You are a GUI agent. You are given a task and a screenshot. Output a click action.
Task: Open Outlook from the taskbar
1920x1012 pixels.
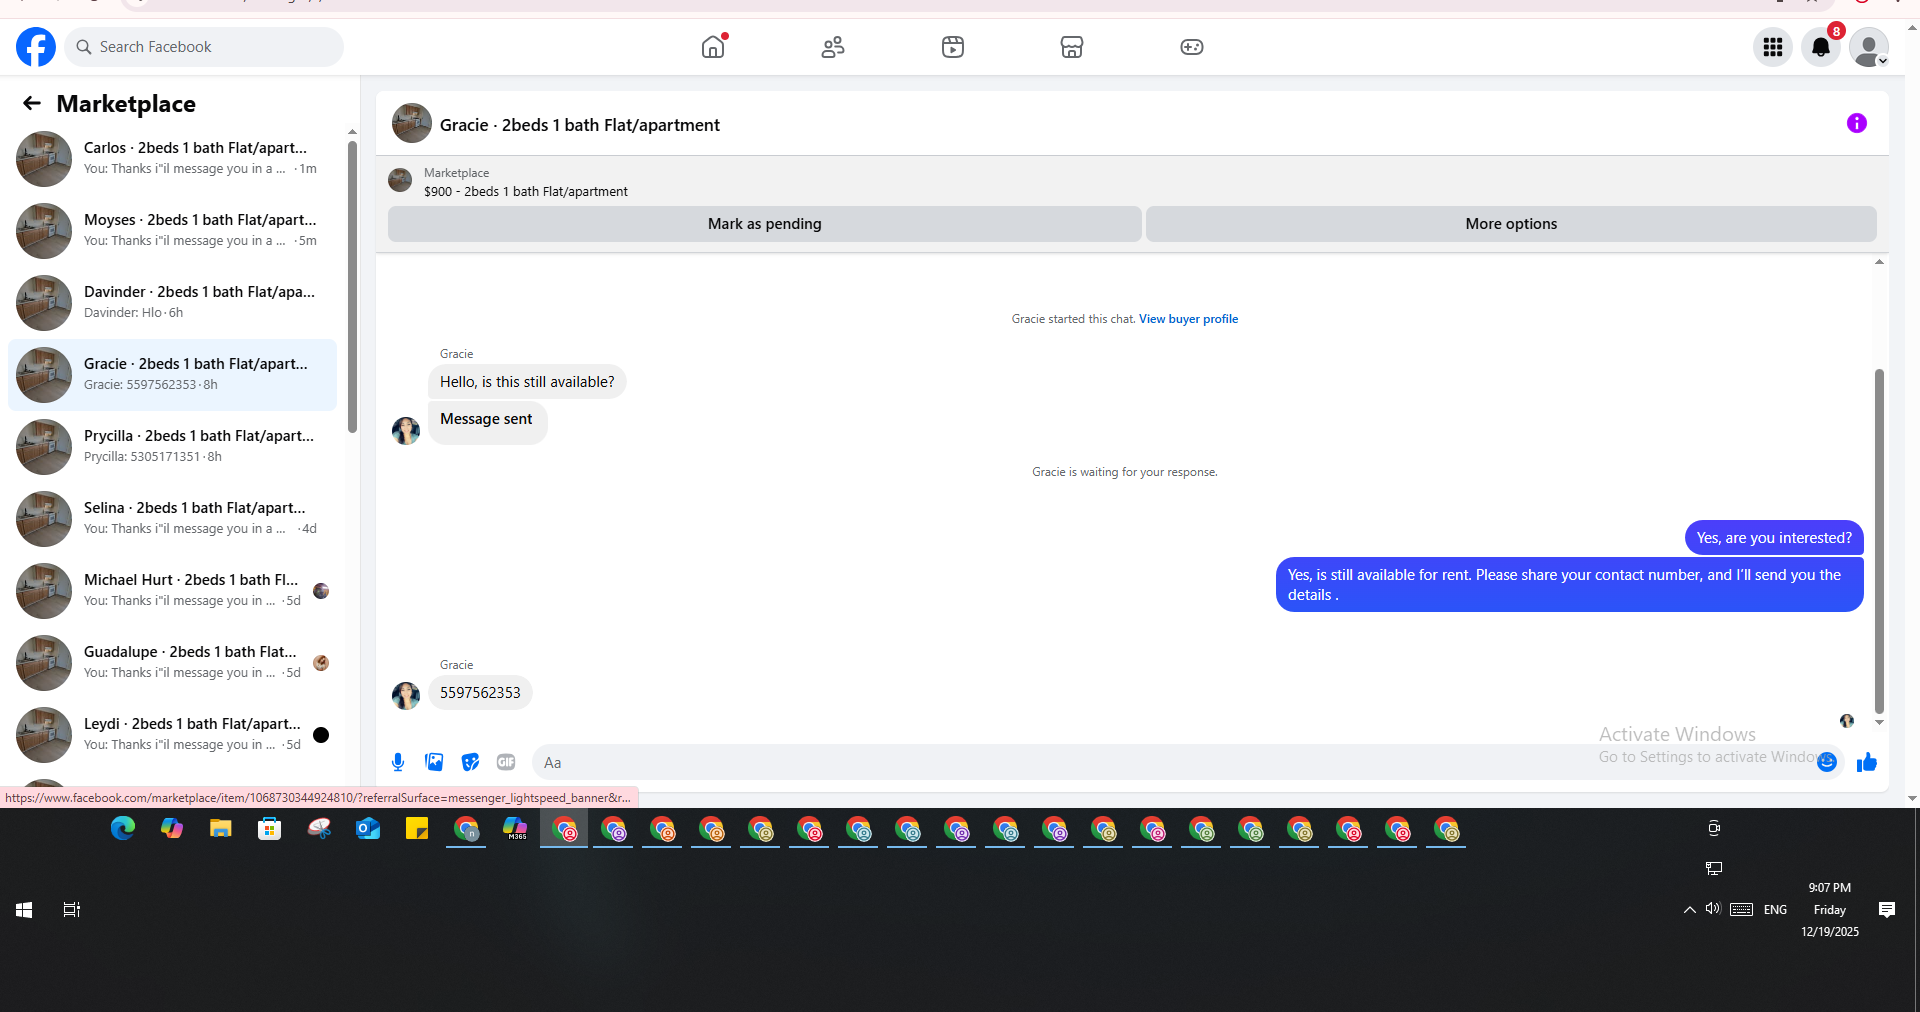point(368,829)
